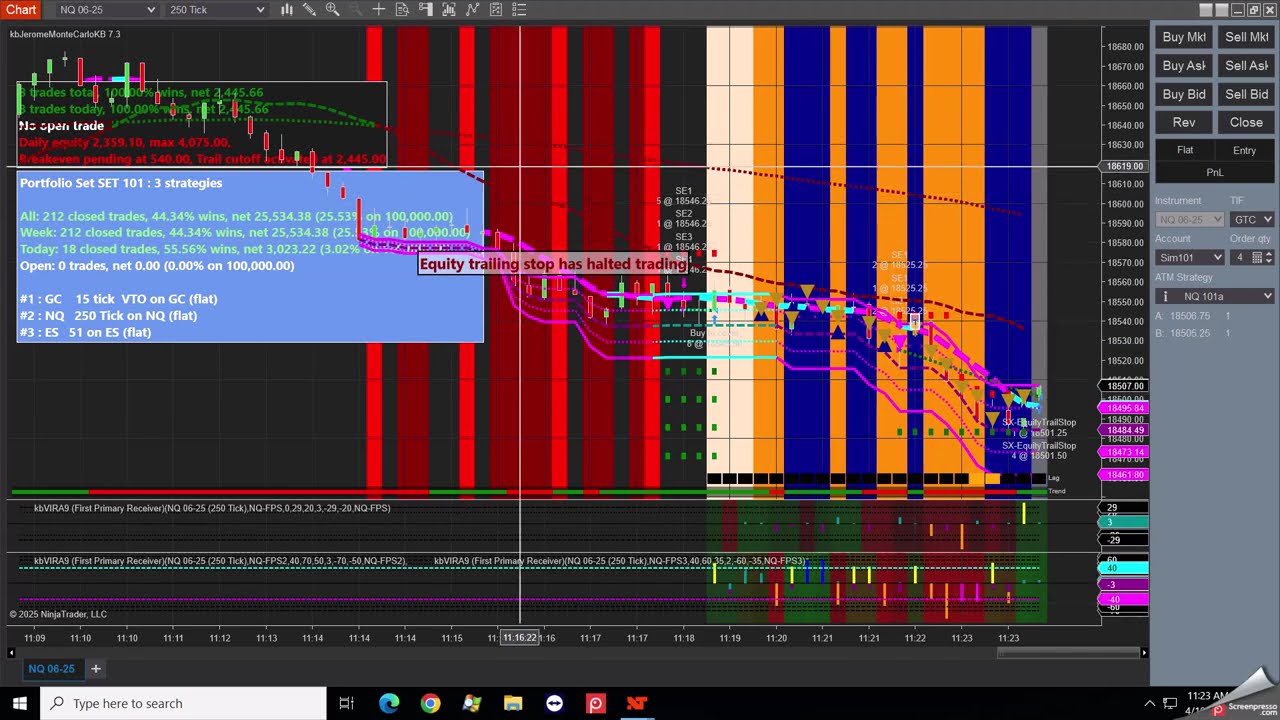Open the data box icon

pyautogui.click(x=402, y=10)
